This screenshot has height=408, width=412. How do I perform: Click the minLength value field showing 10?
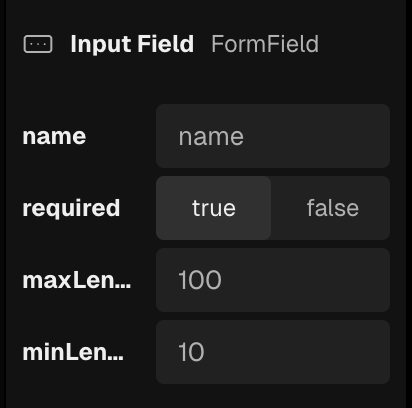[273, 352]
